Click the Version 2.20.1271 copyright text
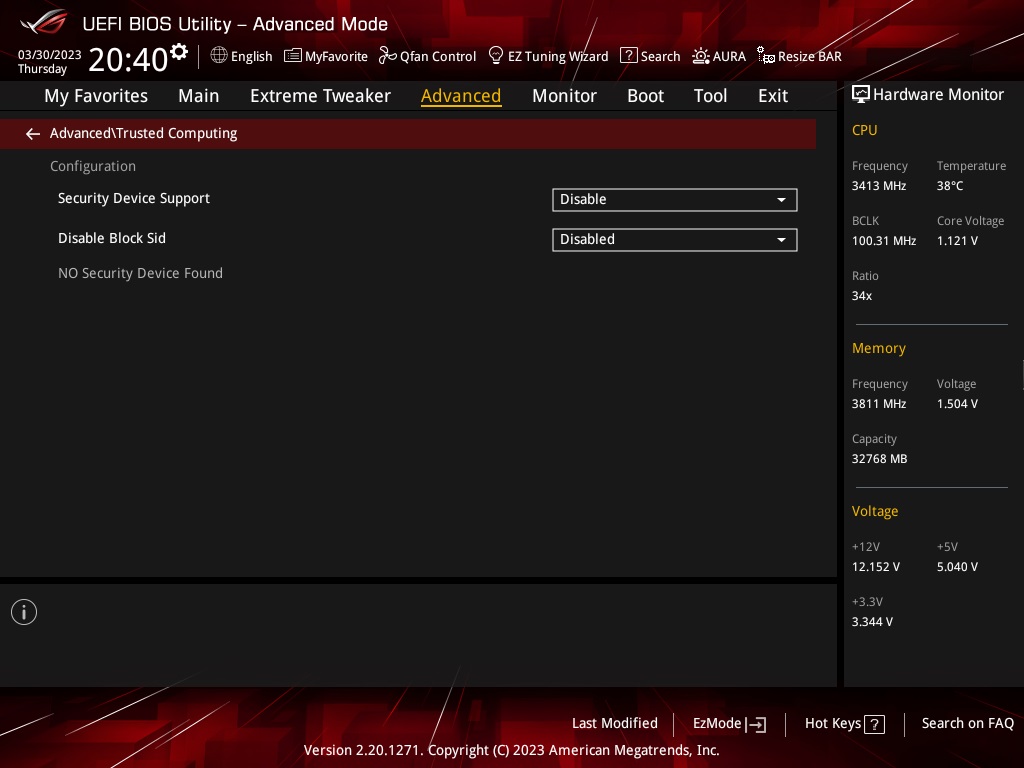 511,750
